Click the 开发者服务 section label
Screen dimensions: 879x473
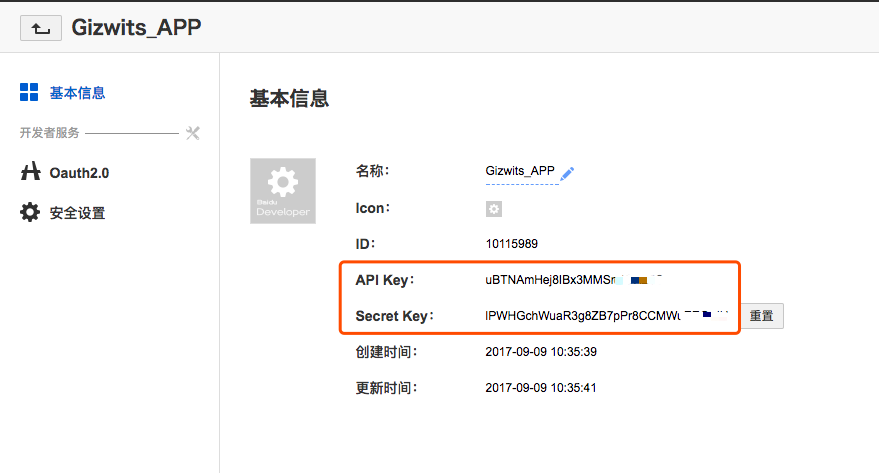pyautogui.click(x=49, y=133)
